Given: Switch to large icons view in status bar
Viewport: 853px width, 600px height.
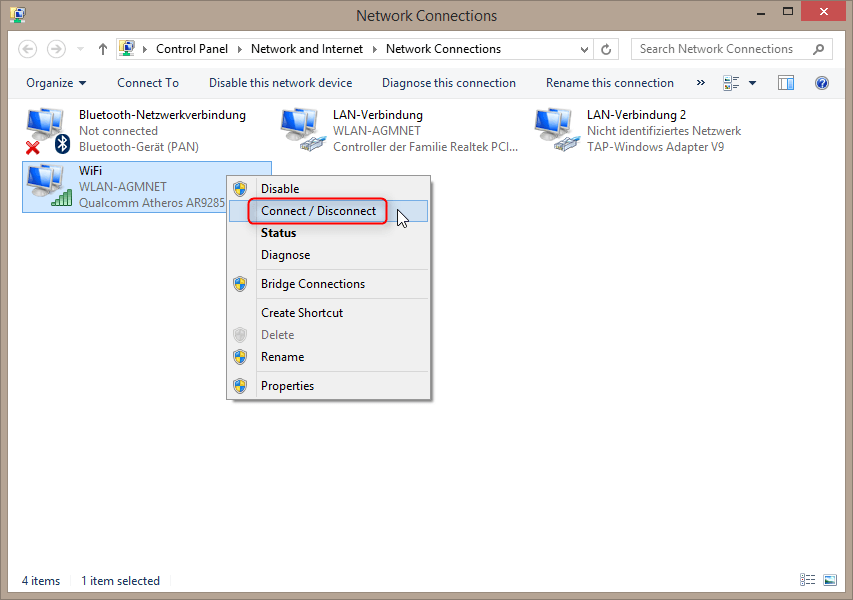Looking at the screenshot, I should (829, 580).
